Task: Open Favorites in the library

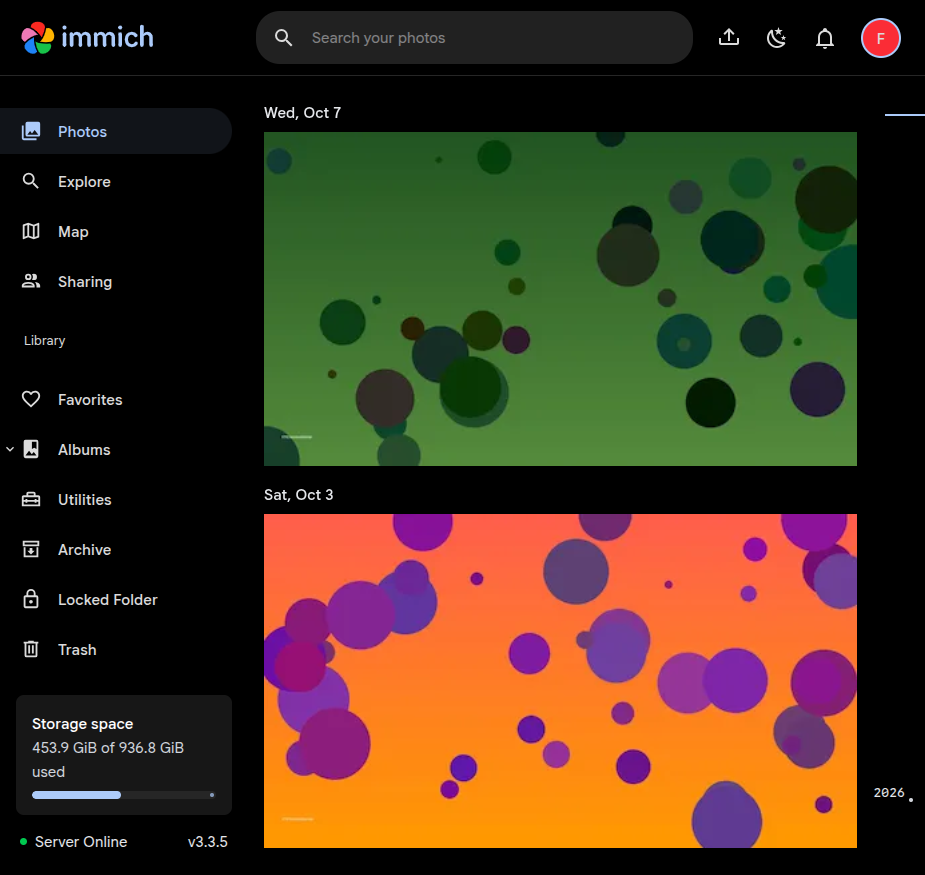Action: 90,399
